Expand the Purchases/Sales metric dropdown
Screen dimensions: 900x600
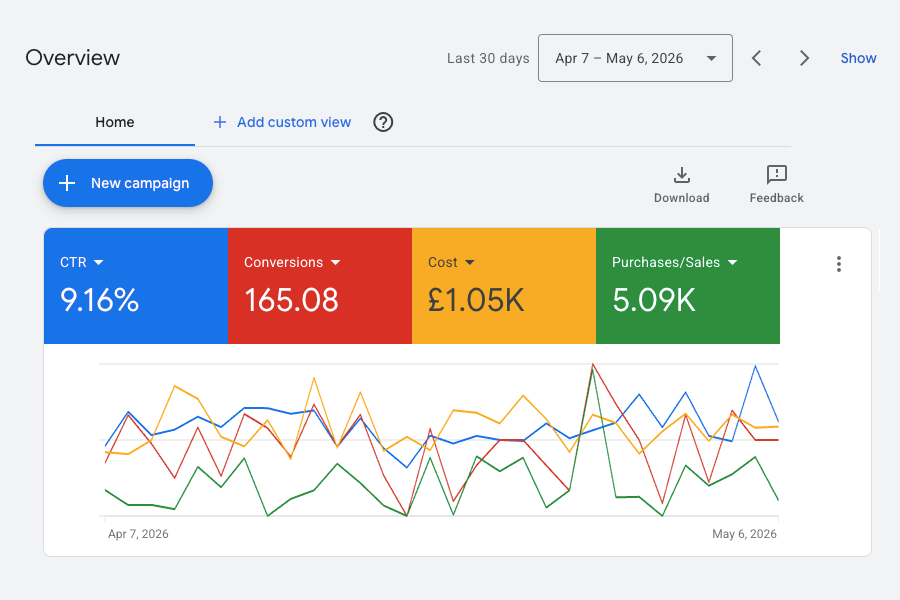(x=732, y=262)
